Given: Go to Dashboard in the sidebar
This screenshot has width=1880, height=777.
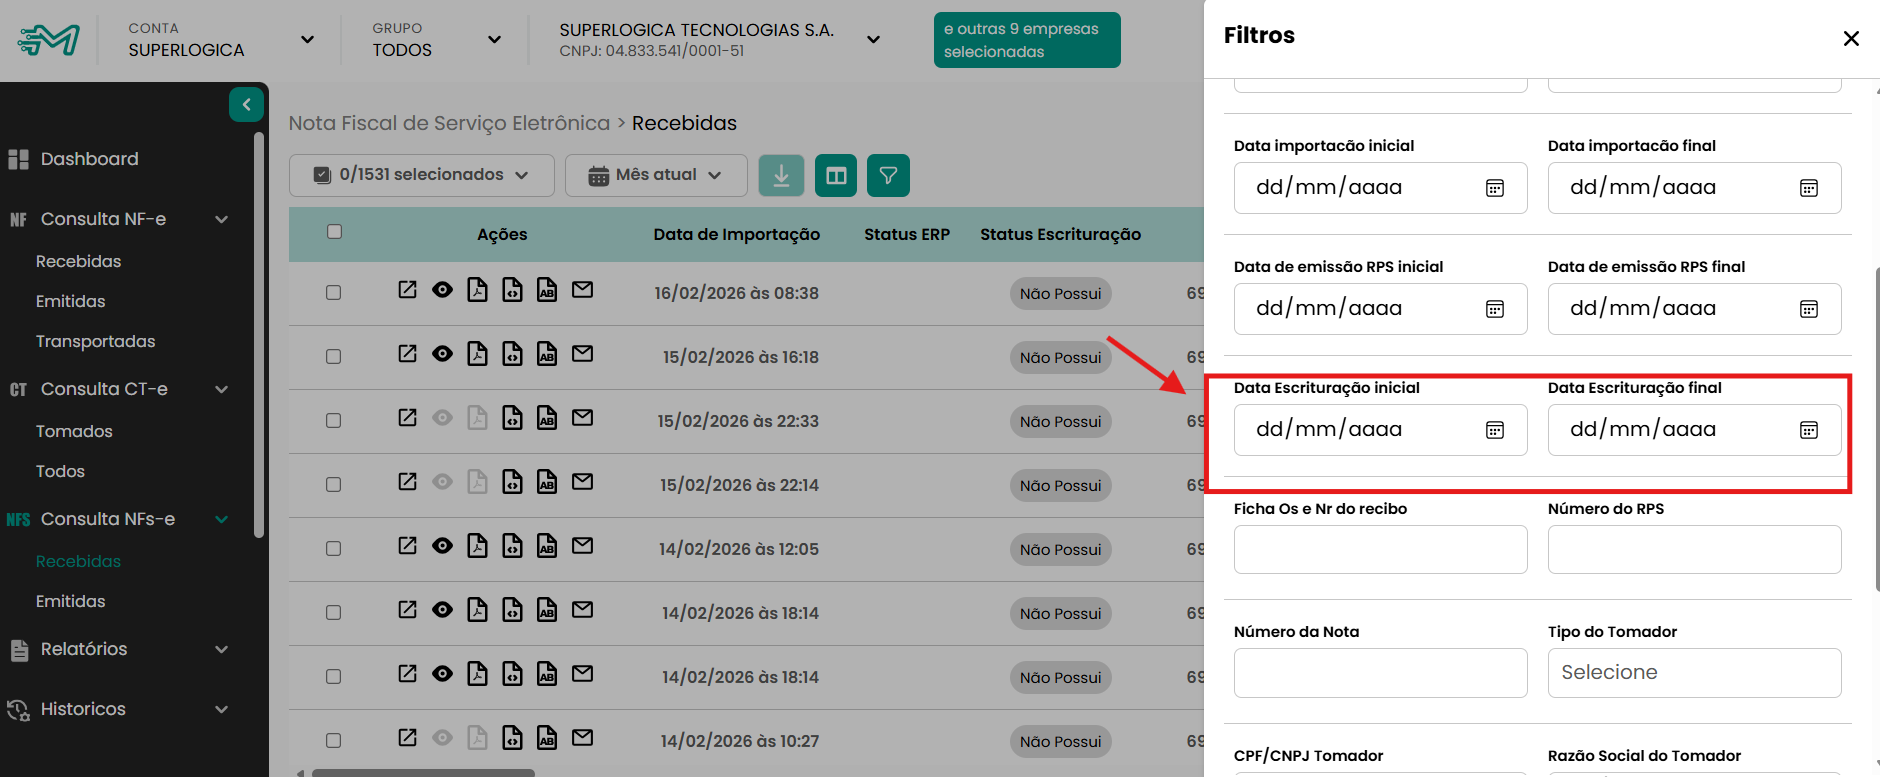Looking at the screenshot, I should pos(89,159).
